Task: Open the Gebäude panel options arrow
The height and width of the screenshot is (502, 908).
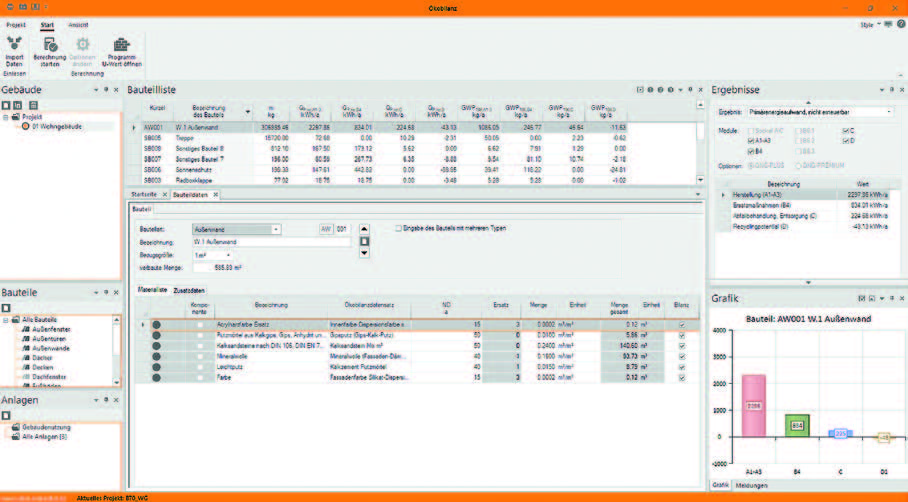Action: 96,90
